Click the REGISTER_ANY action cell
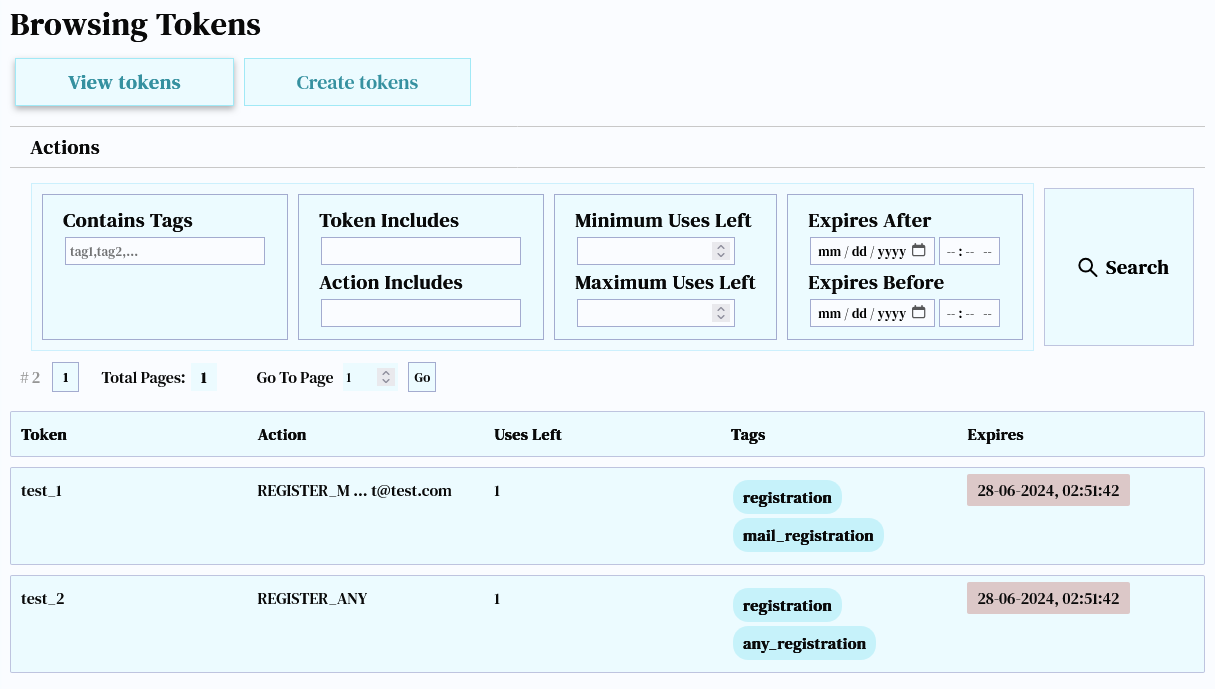Screen dimensions: 1215x689 (x=312, y=599)
